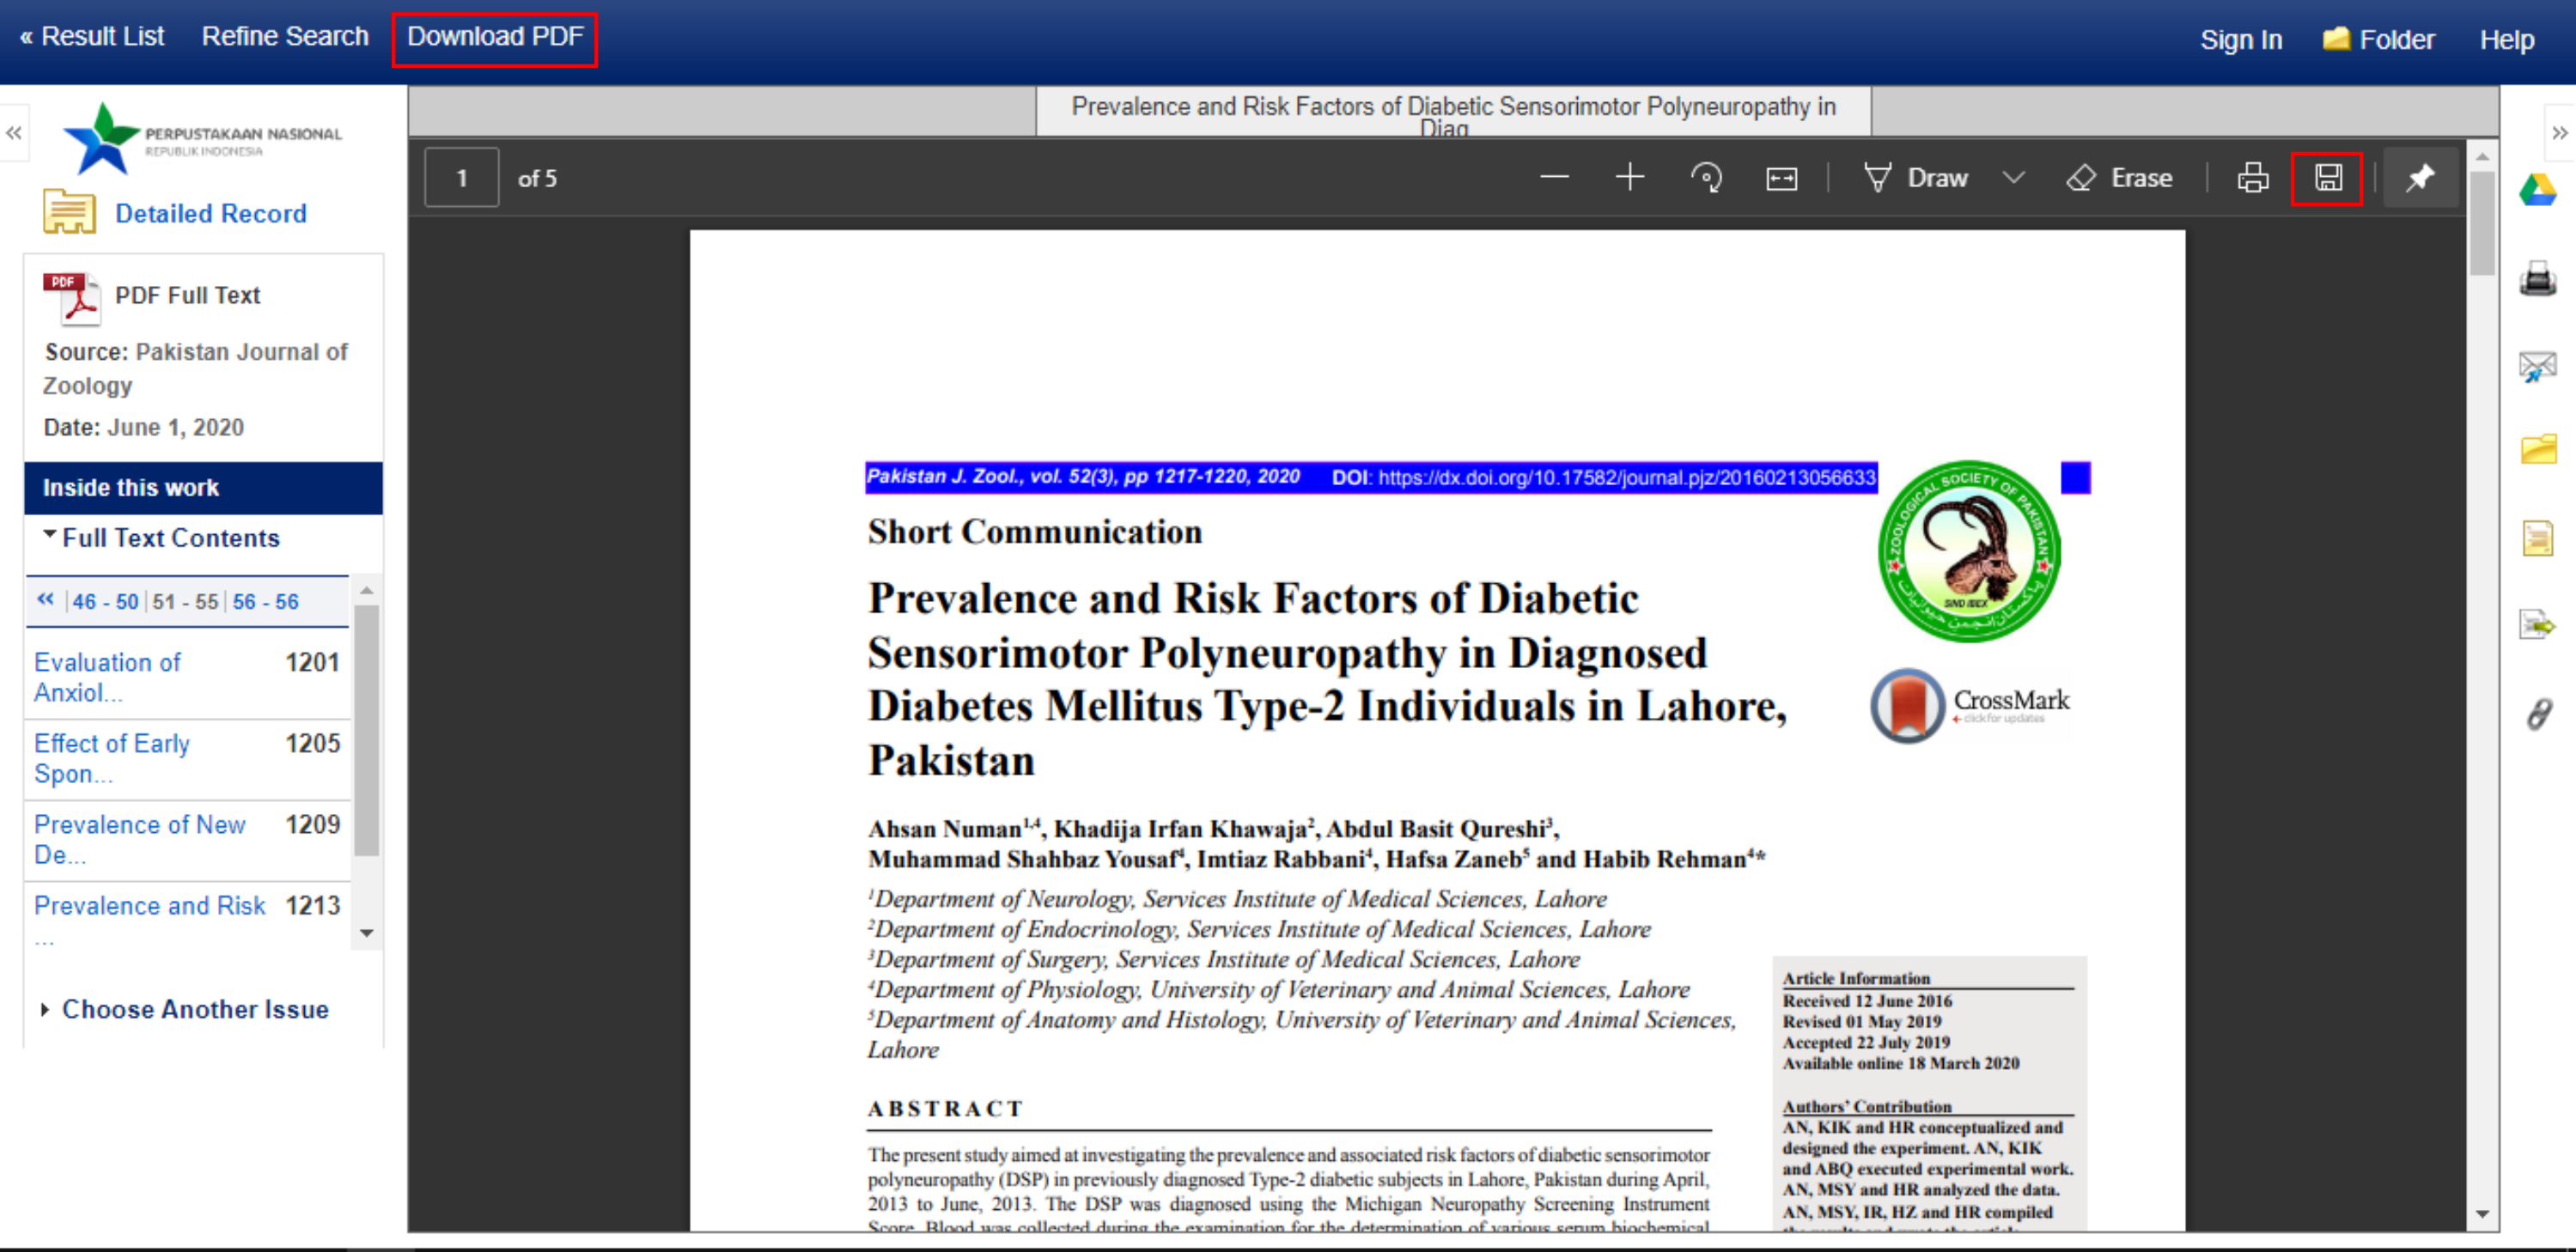Rotate the PDF page
The width and height of the screenshot is (2576, 1252).
[x=1706, y=178]
